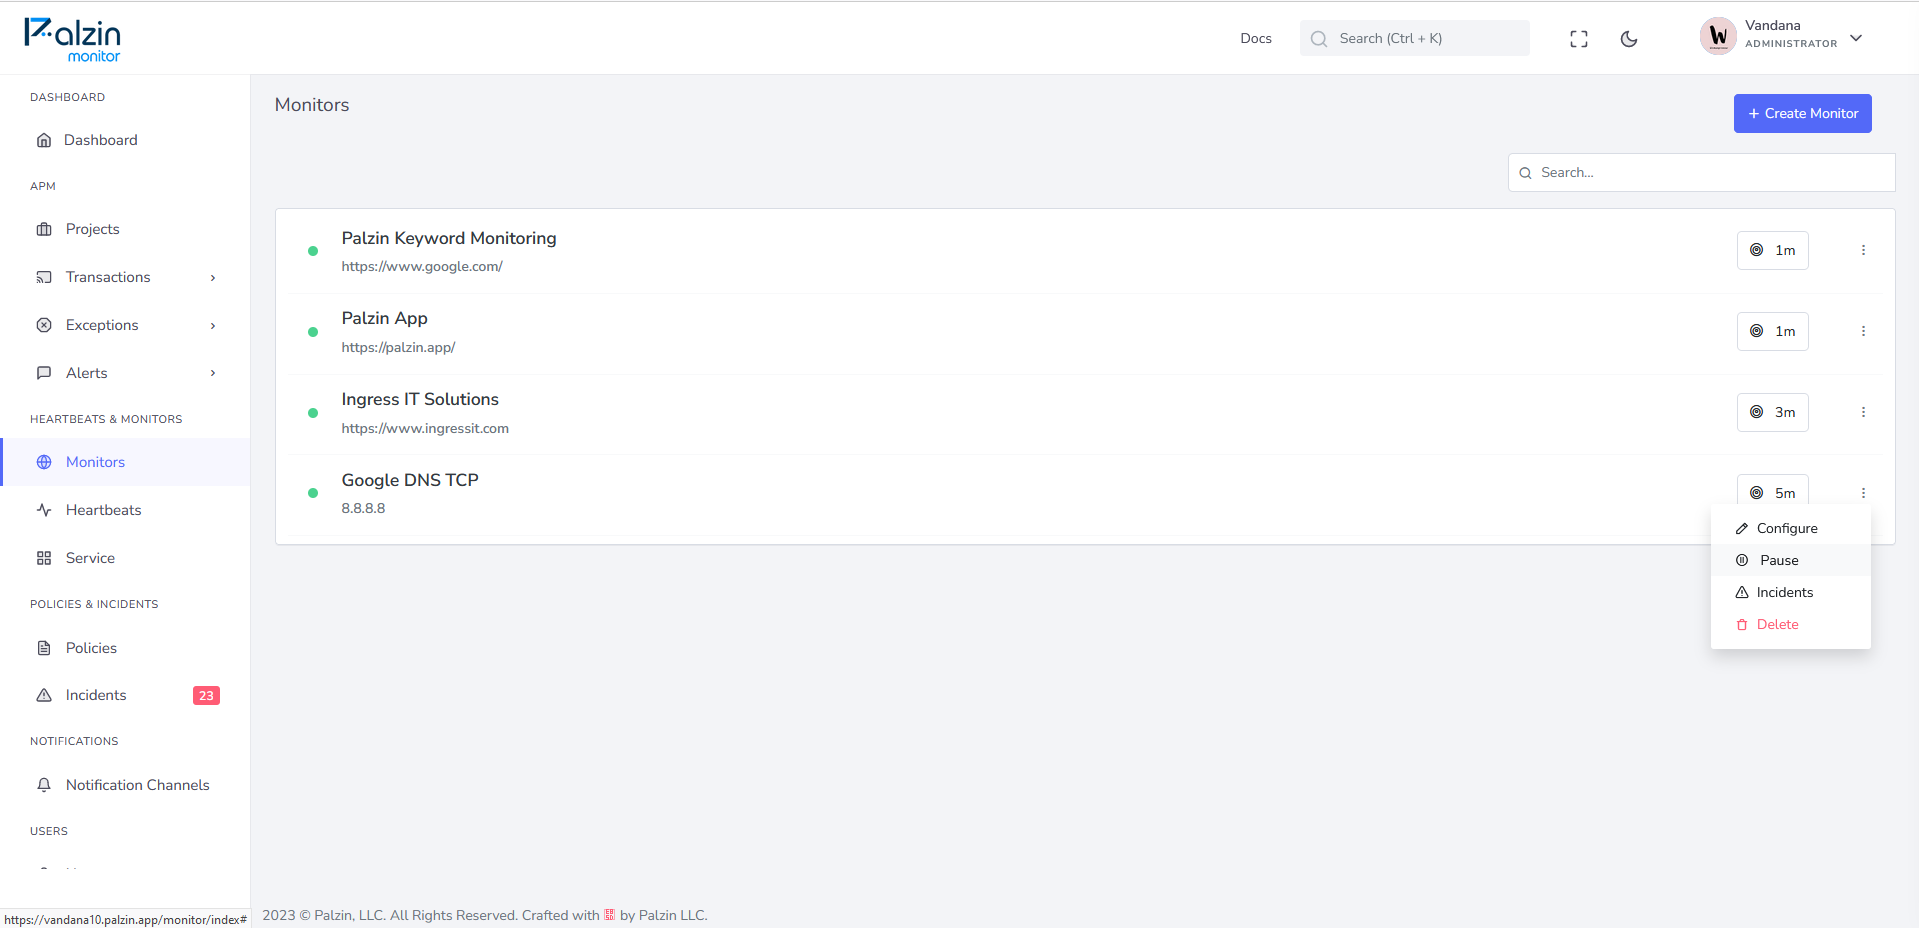
Task: Click https://www.ingressit.com URL text
Action: click(x=425, y=429)
